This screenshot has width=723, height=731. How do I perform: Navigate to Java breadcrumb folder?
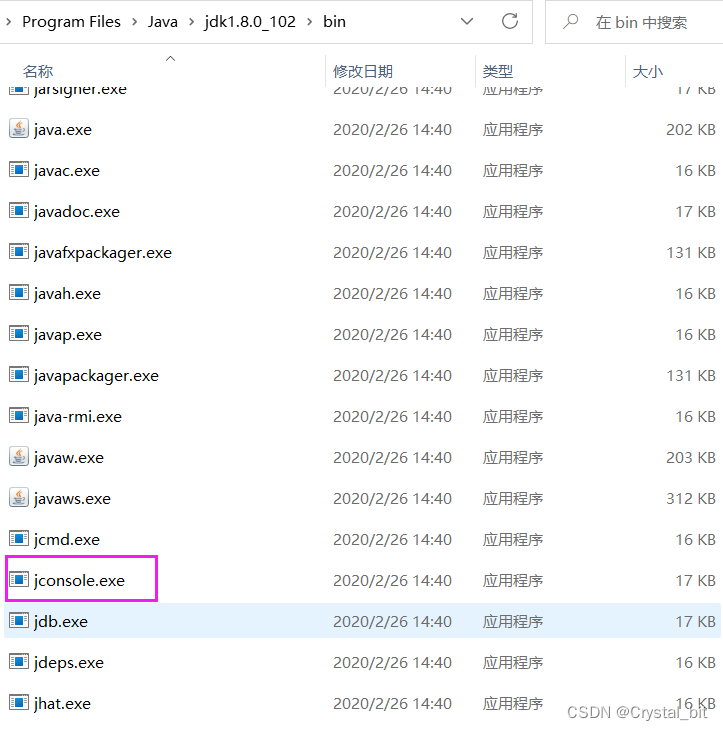pos(163,22)
